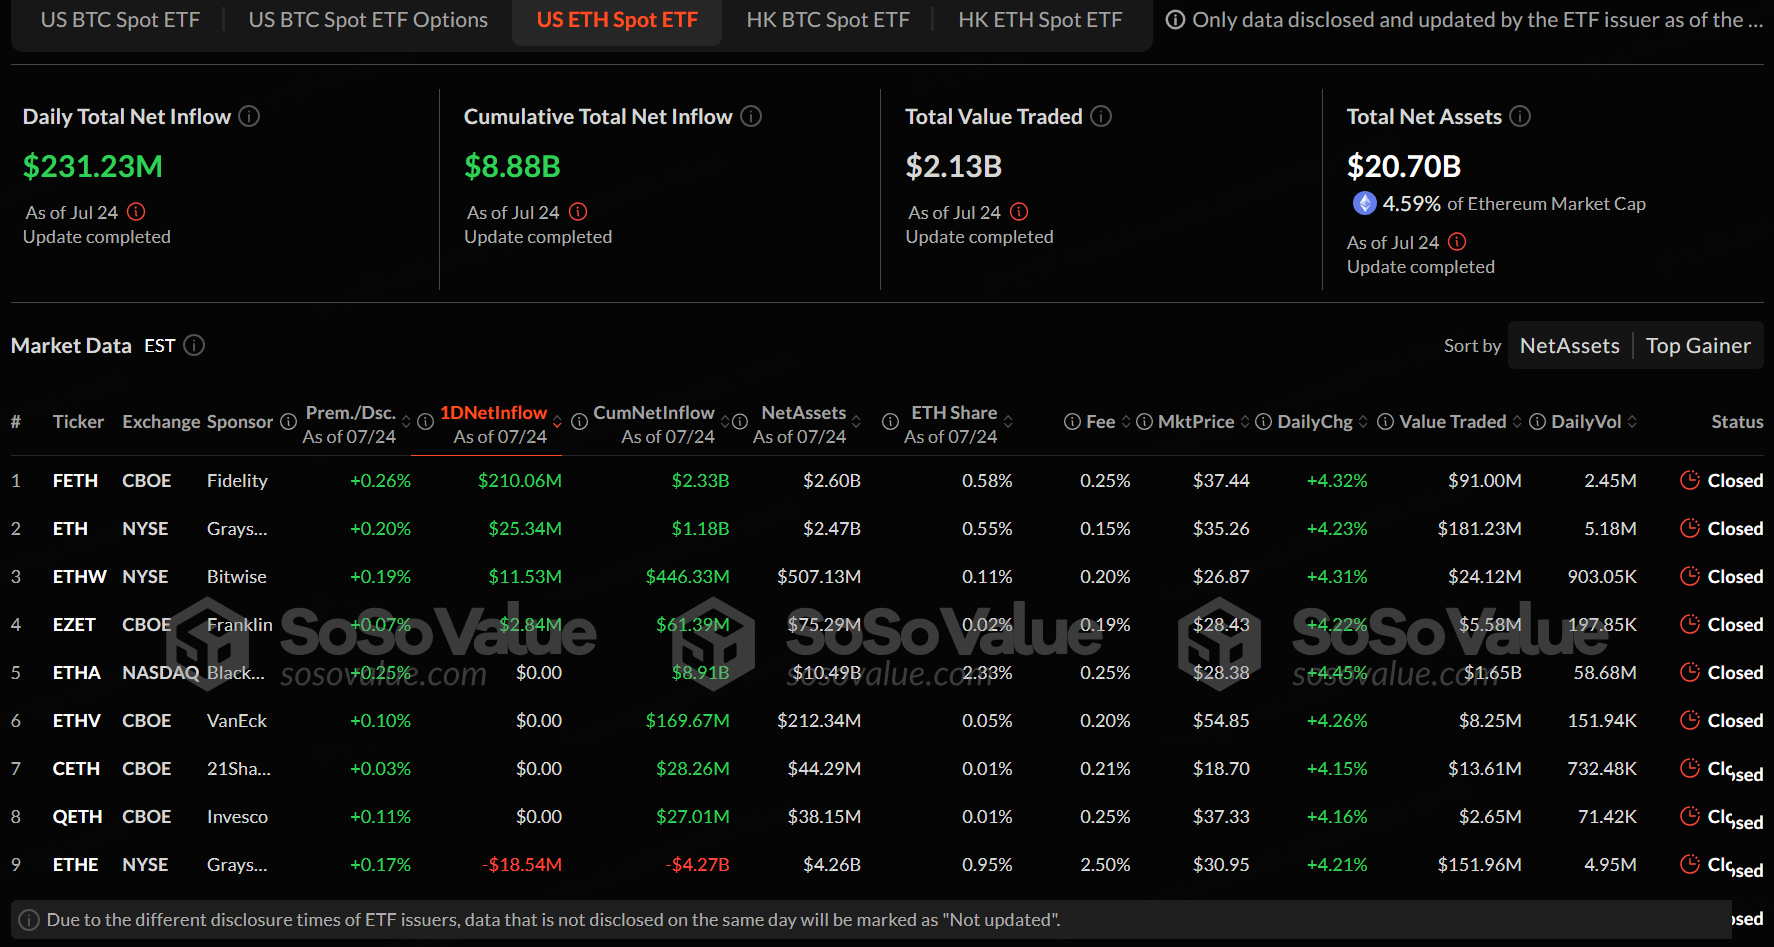This screenshot has width=1774, height=947.
Task: Click the closed-market clock icon in ETHE row
Action: (1690, 864)
